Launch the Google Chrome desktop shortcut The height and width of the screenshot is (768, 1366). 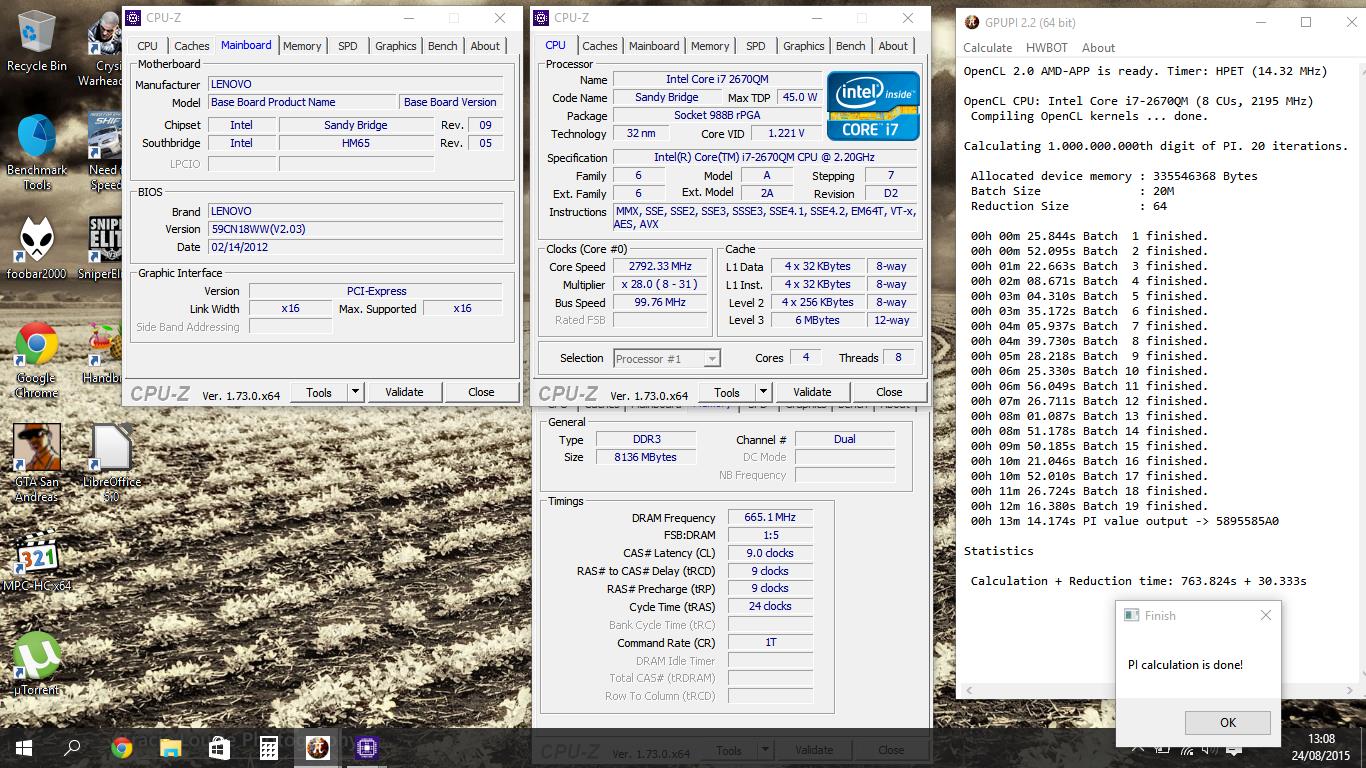[x=36, y=360]
